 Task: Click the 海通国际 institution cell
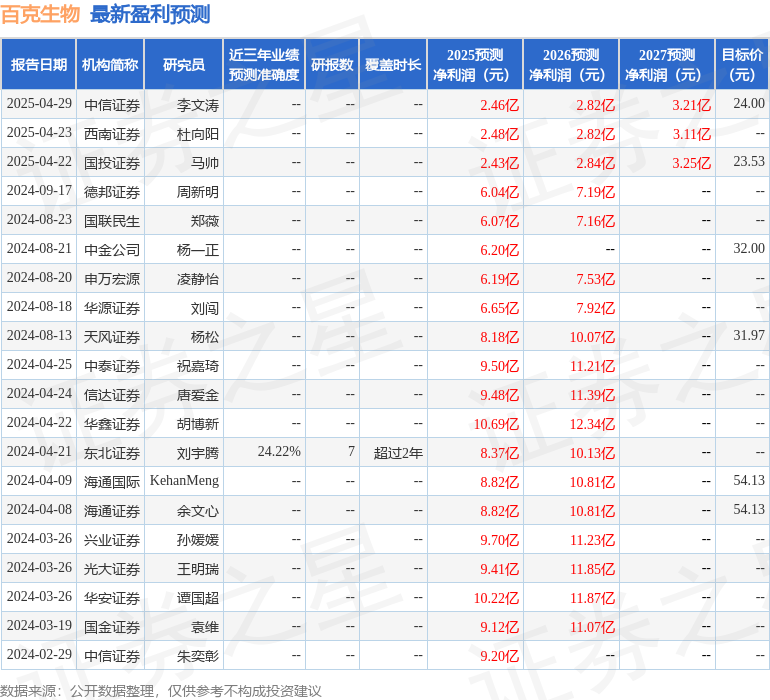(x=112, y=481)
